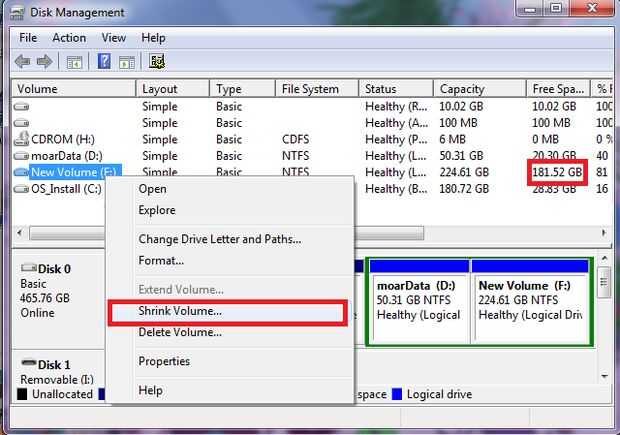Sort by Free Space column header
This screenshot has height=435, width=620.
[x=558, y=89]
